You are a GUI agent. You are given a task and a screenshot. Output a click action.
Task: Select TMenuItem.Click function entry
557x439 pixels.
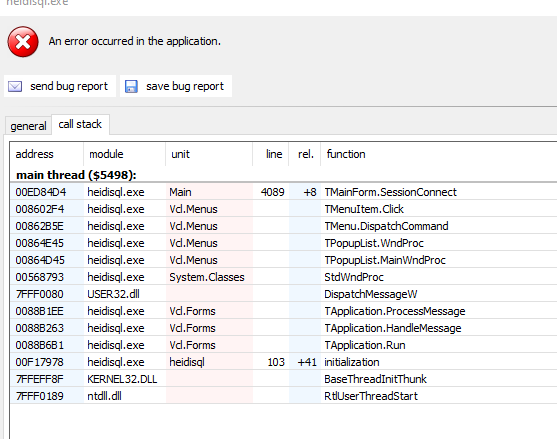point(364,209)
